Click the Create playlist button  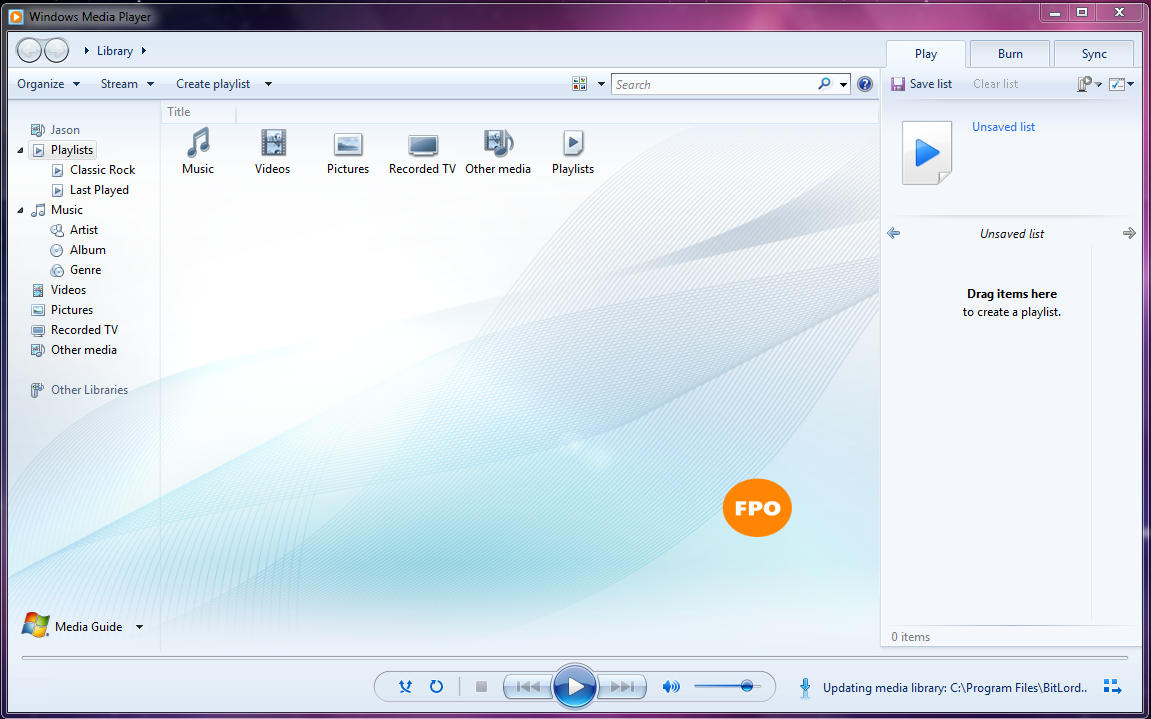pyautogui.click(x=213, y=84)
